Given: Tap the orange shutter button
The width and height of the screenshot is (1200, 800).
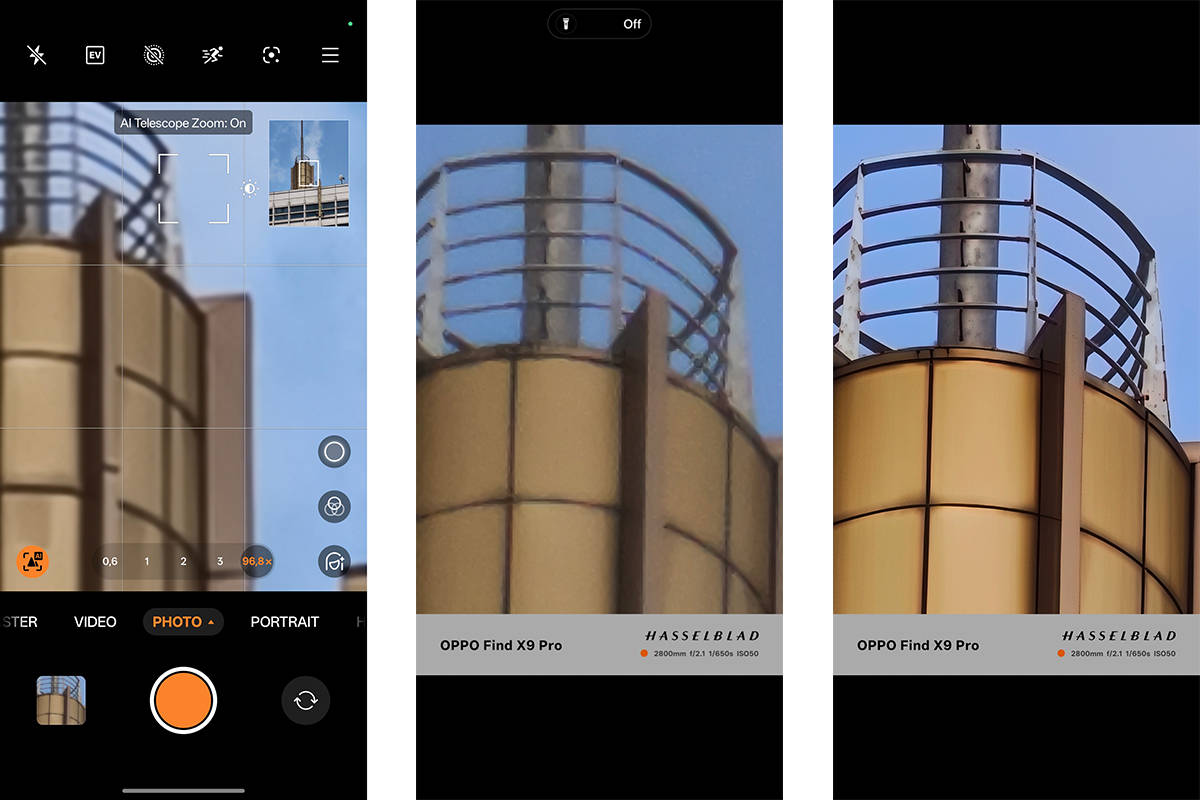Looking at the screenshot, I should click(x=183, y=701).
